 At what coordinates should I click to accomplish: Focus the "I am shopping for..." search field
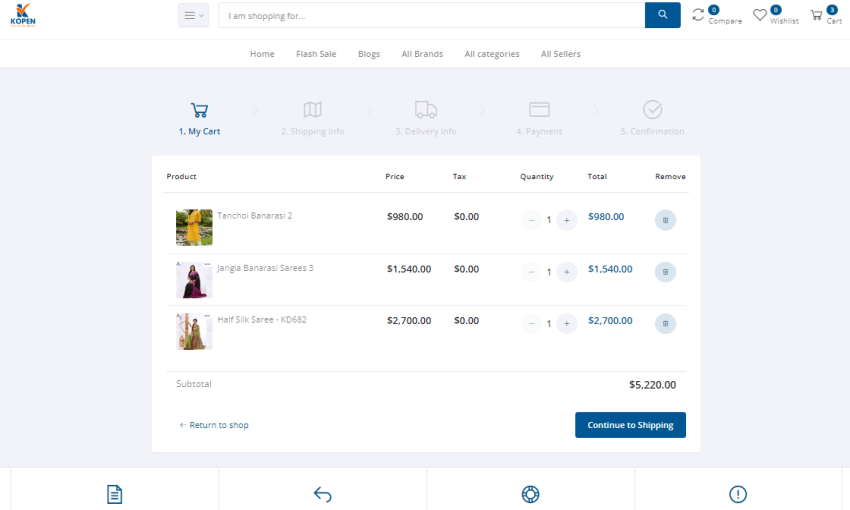[431, 16]
